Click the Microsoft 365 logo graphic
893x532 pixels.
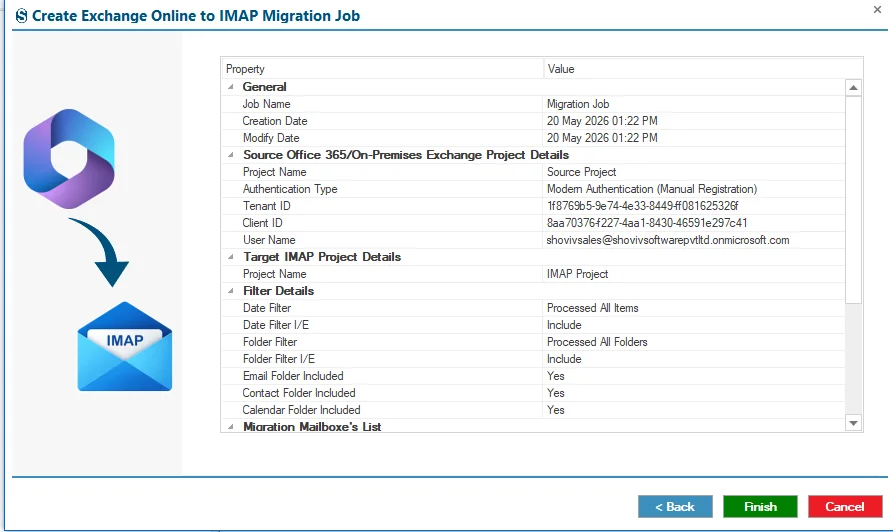click(x=69, y=159)
